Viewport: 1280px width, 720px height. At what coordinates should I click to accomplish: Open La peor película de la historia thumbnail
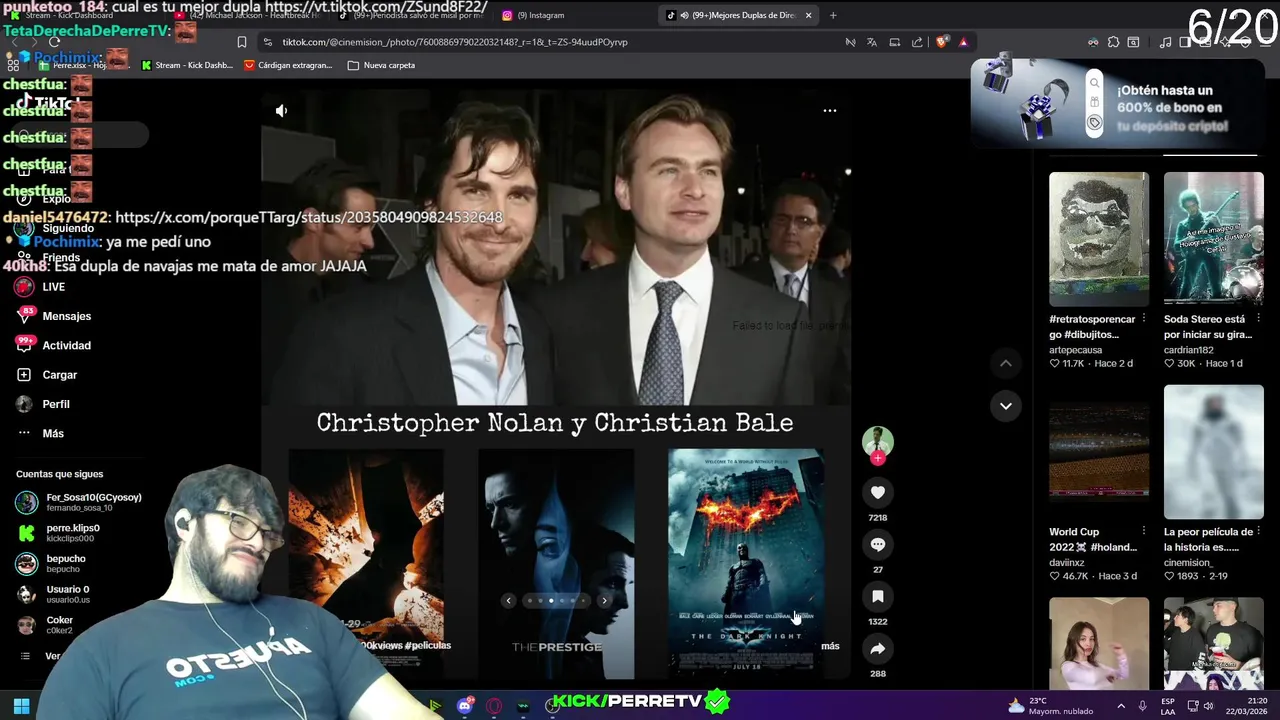pos(1213,452)
